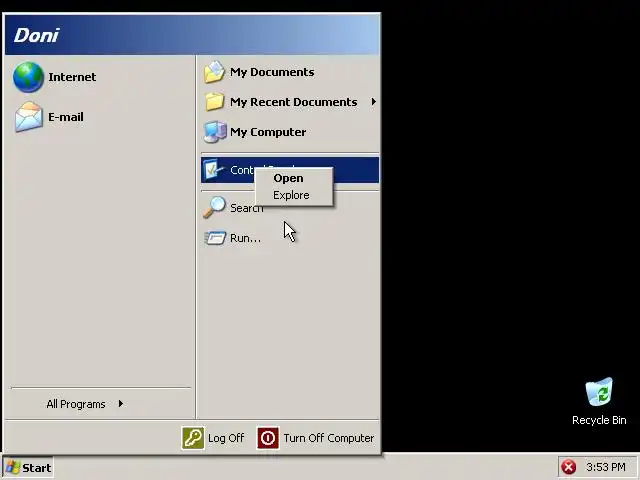Click the Turn Off Computer power icon
640x480 pixels.
click(268, 438)
